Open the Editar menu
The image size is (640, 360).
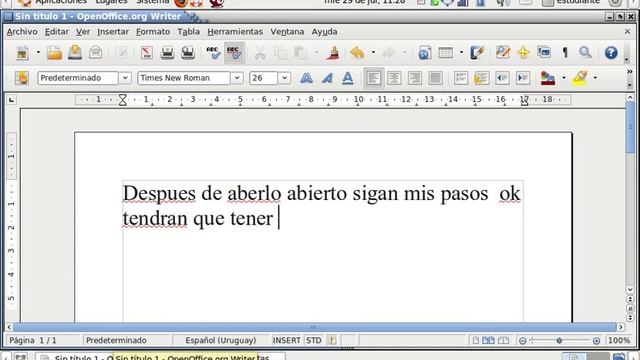tap(57, 31)
